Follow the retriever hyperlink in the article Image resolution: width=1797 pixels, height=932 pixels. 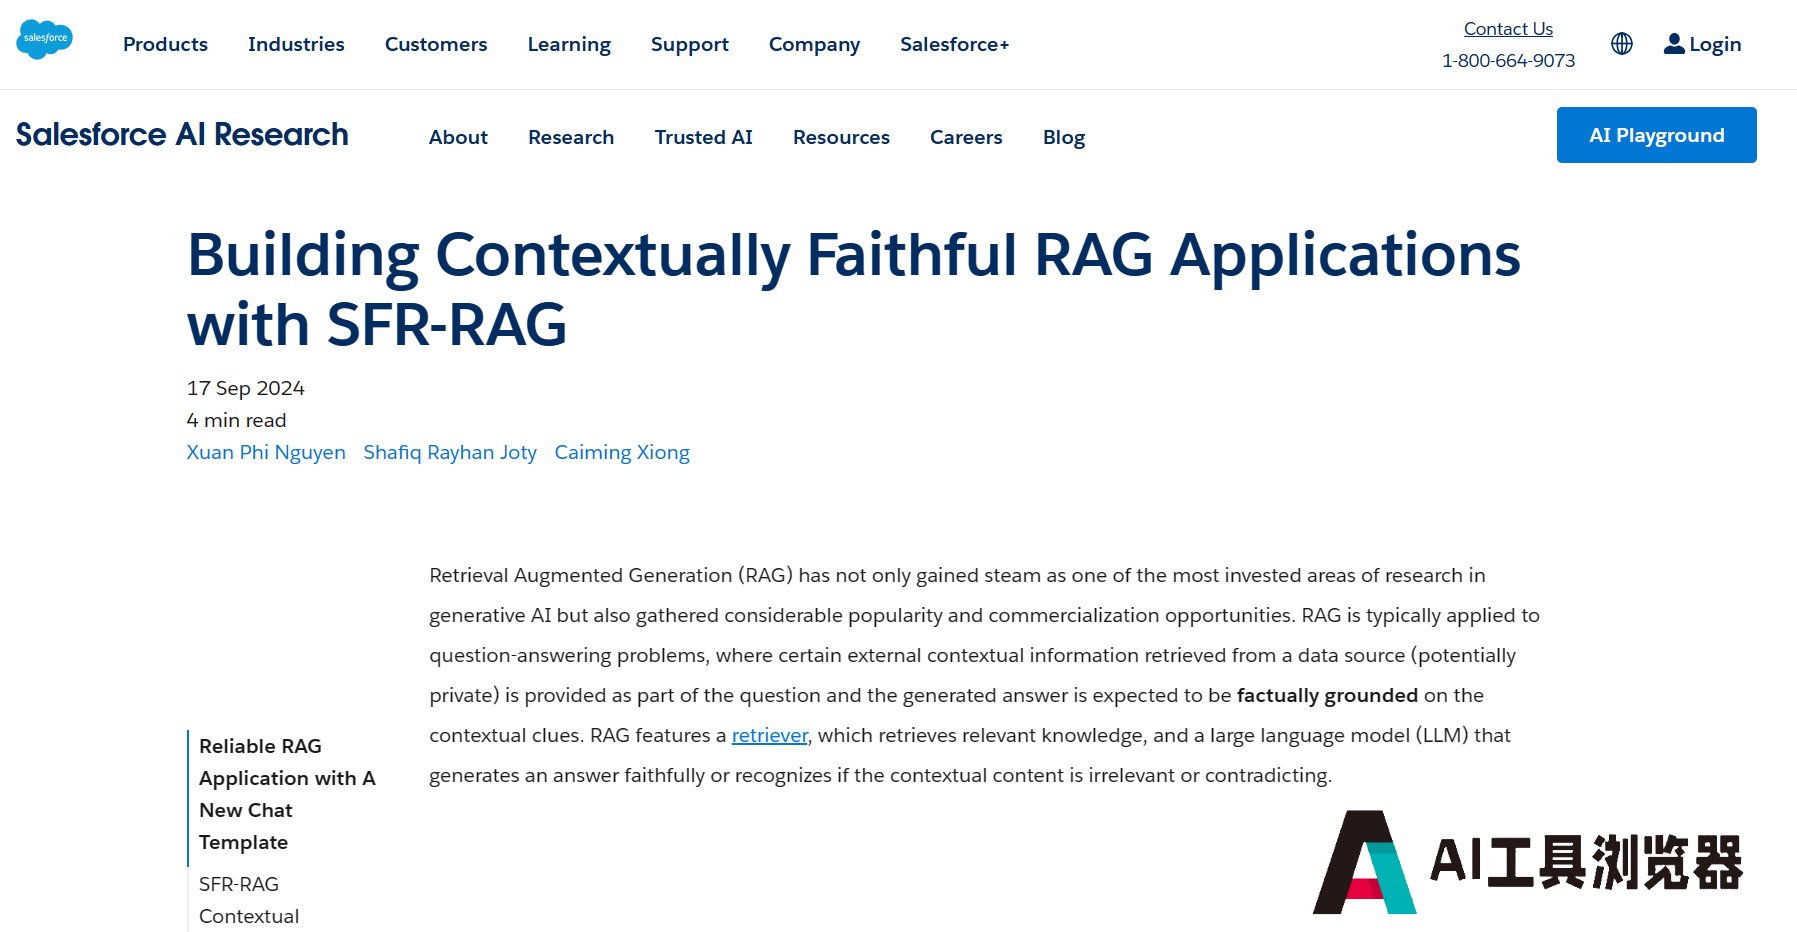(769, 735)
